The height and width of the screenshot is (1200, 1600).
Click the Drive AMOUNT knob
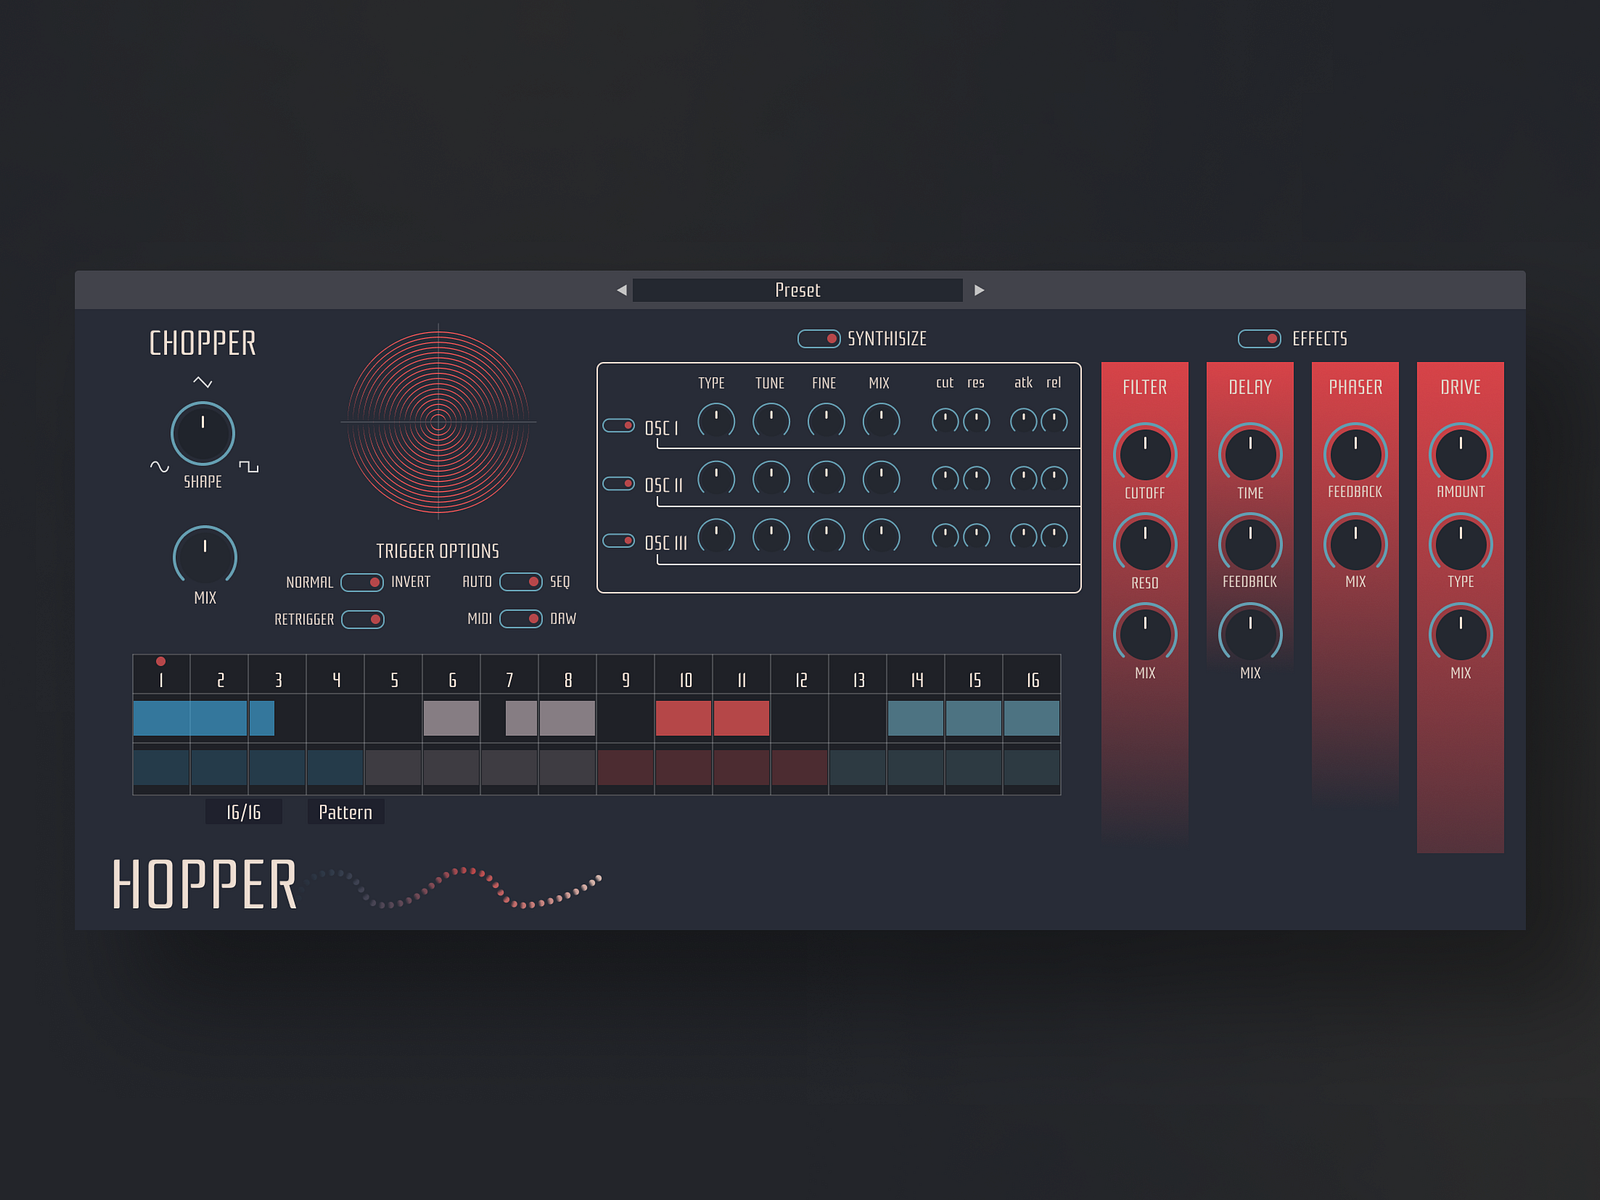(x=1461, y=455)
